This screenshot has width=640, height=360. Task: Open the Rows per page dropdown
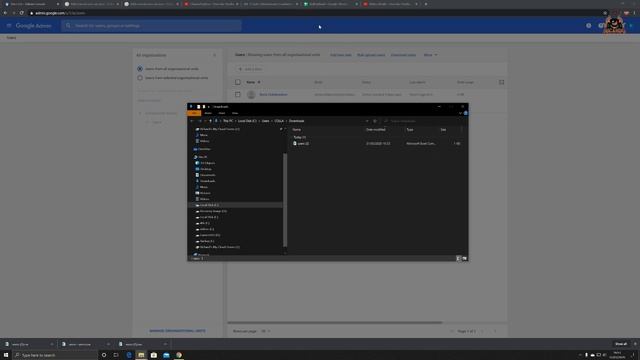(265, 331)
